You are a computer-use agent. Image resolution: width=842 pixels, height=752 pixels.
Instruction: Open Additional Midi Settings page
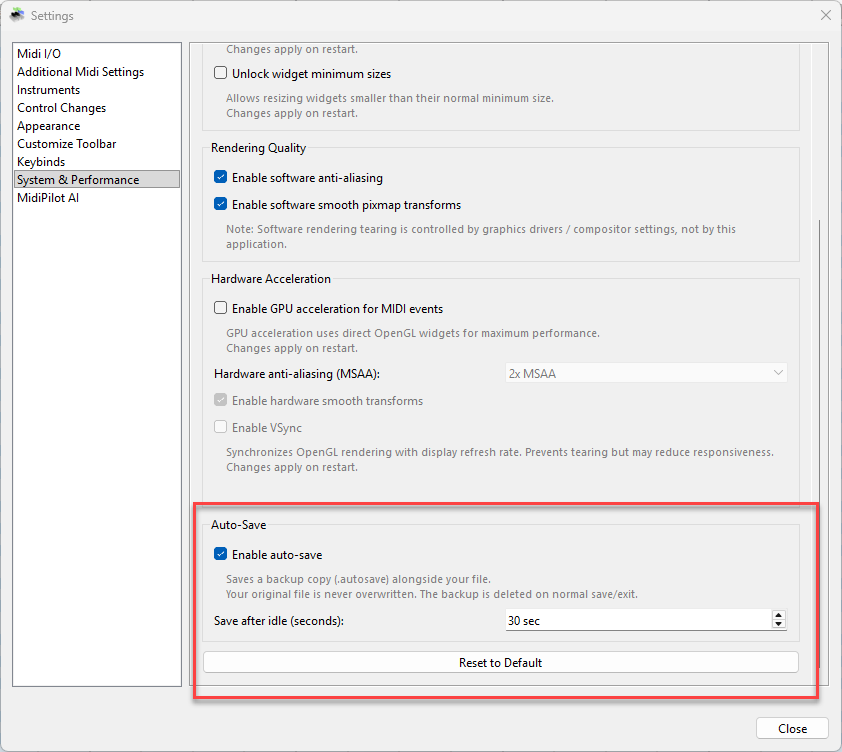tap(80, 71)
